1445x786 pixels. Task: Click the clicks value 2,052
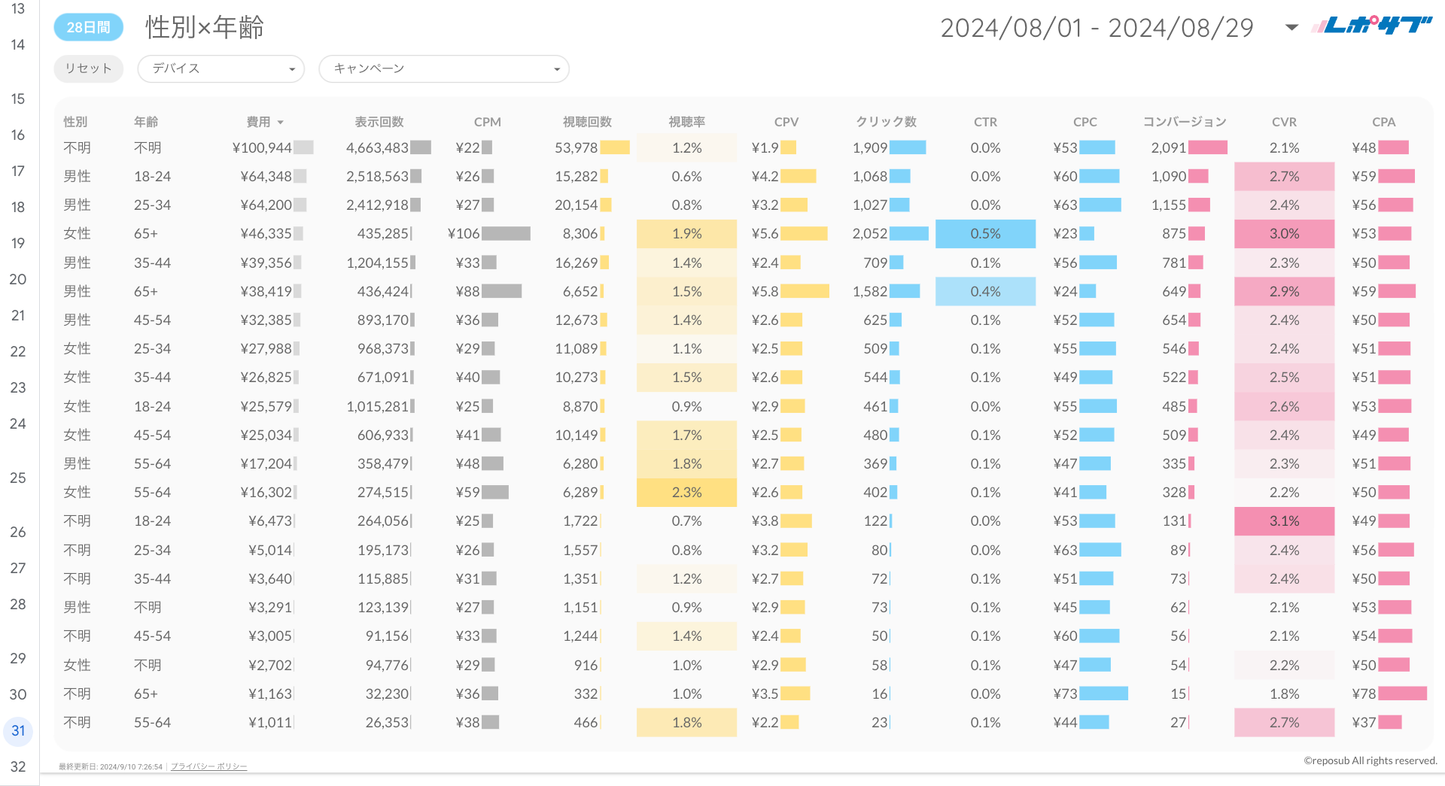870,234
